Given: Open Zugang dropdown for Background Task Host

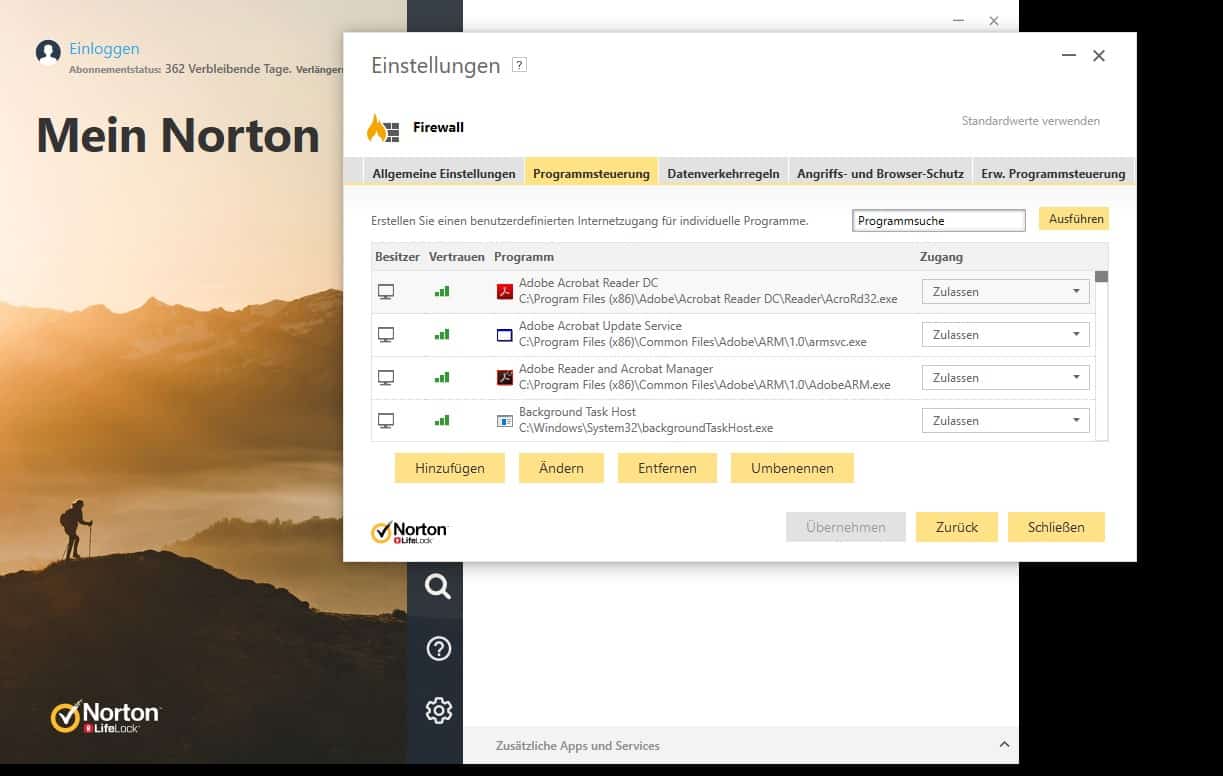Looking at the screenshot, I should pos(1005,421).
